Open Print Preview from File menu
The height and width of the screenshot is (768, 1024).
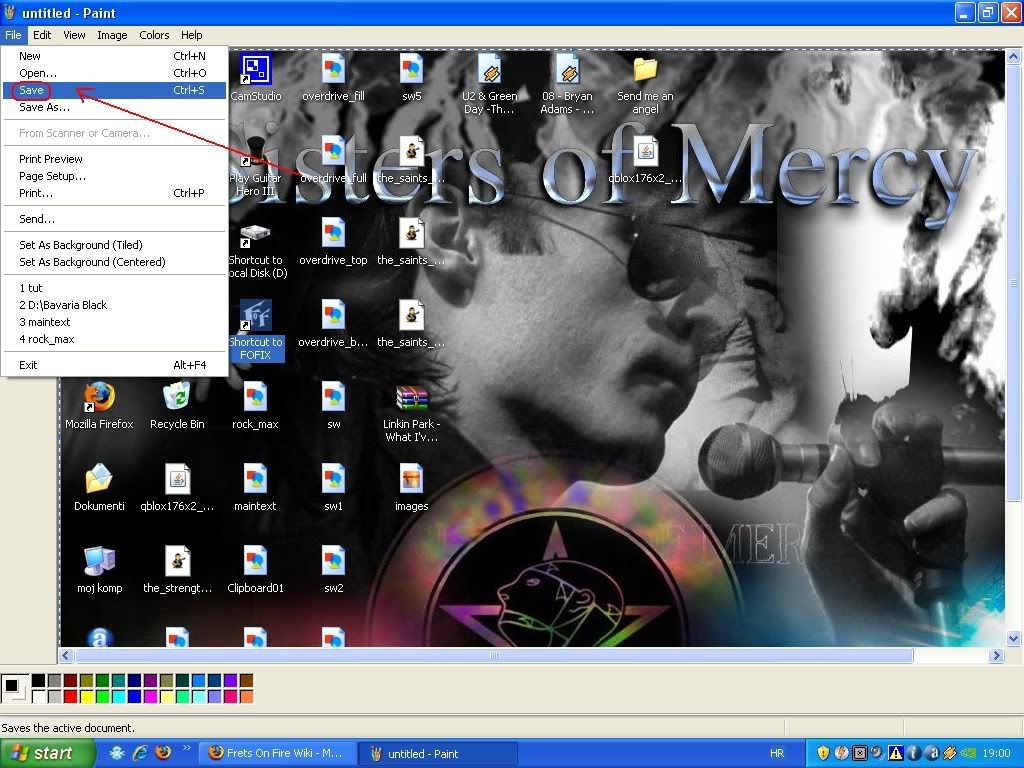[114, 159]
